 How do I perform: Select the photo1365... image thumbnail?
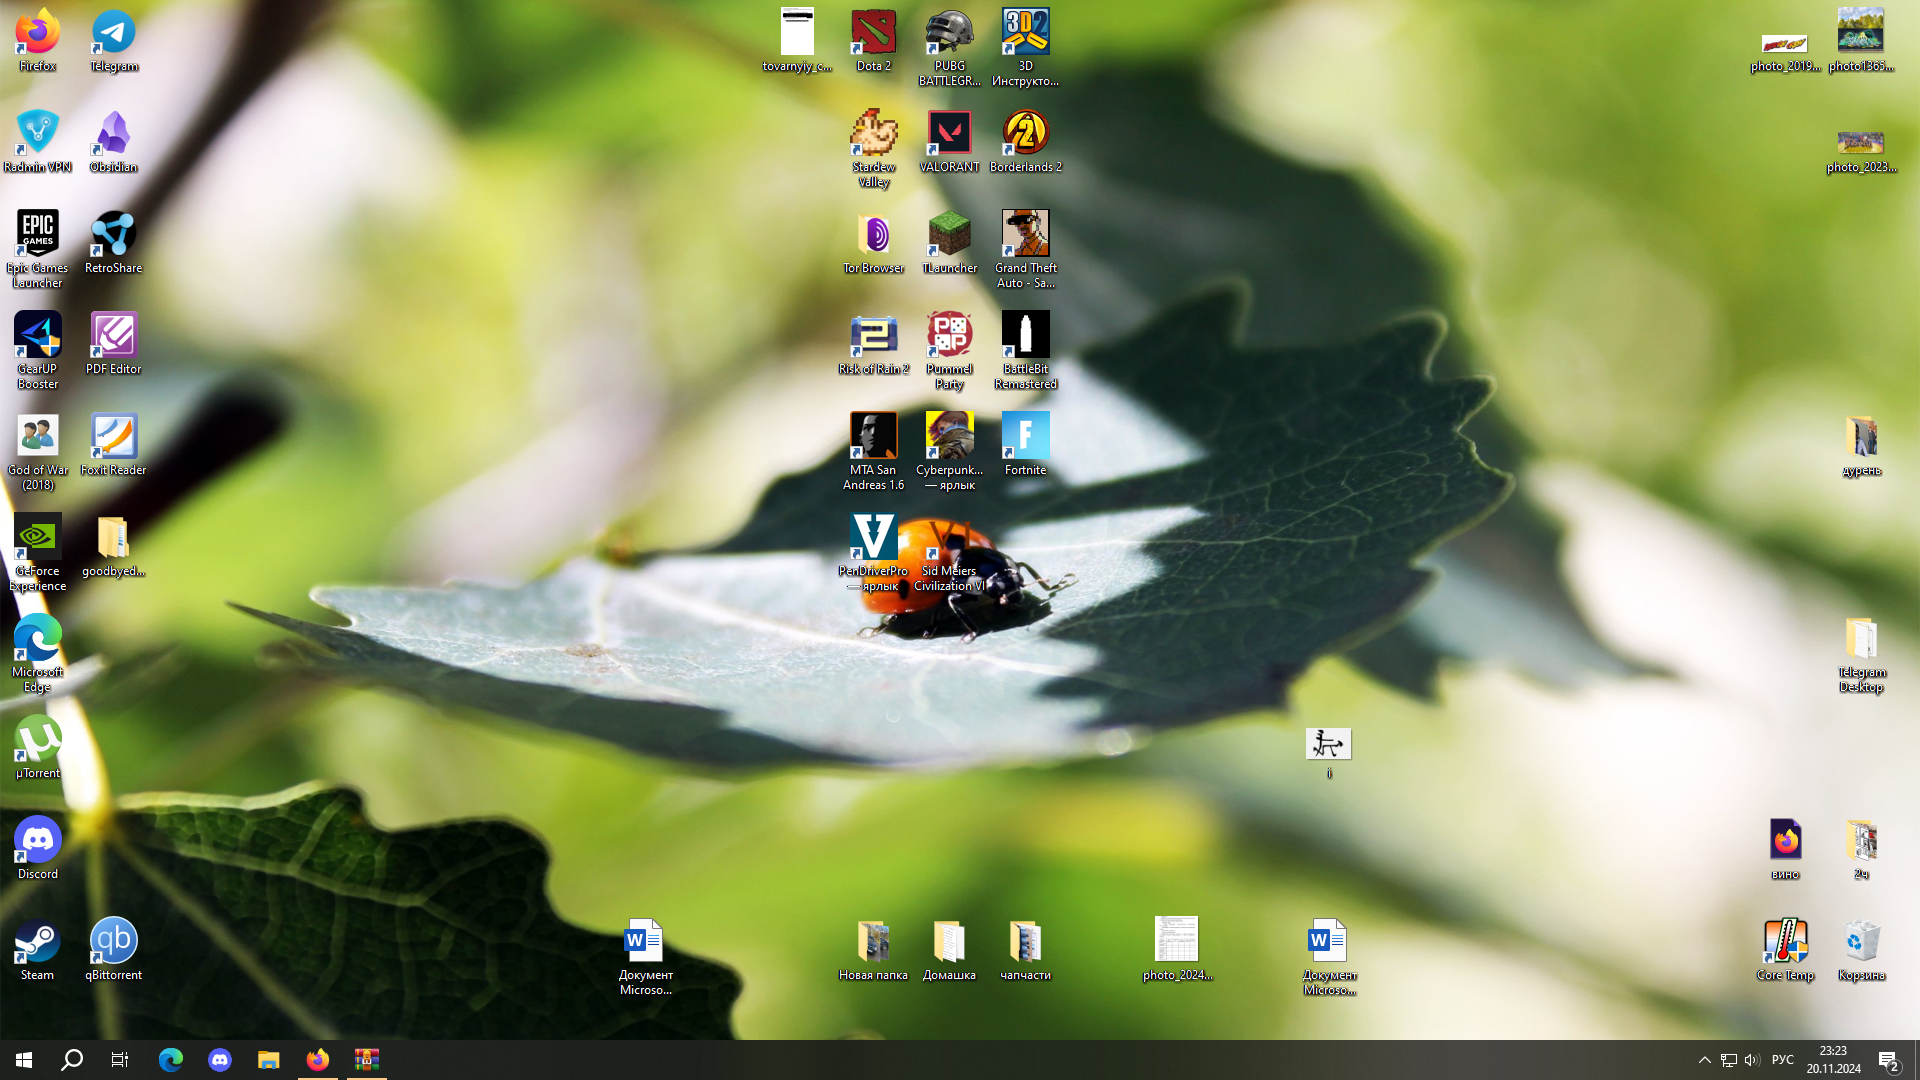point(1862,40)
